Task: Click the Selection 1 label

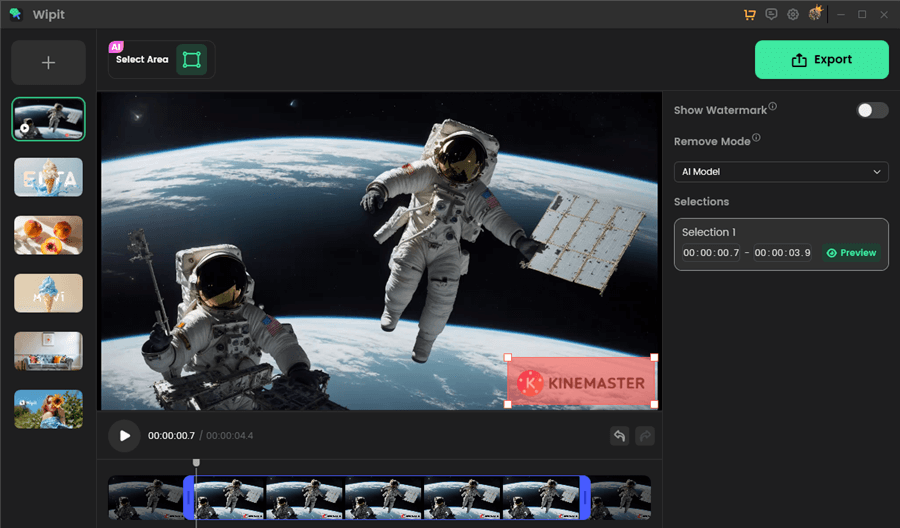Action: click(709, 232)
